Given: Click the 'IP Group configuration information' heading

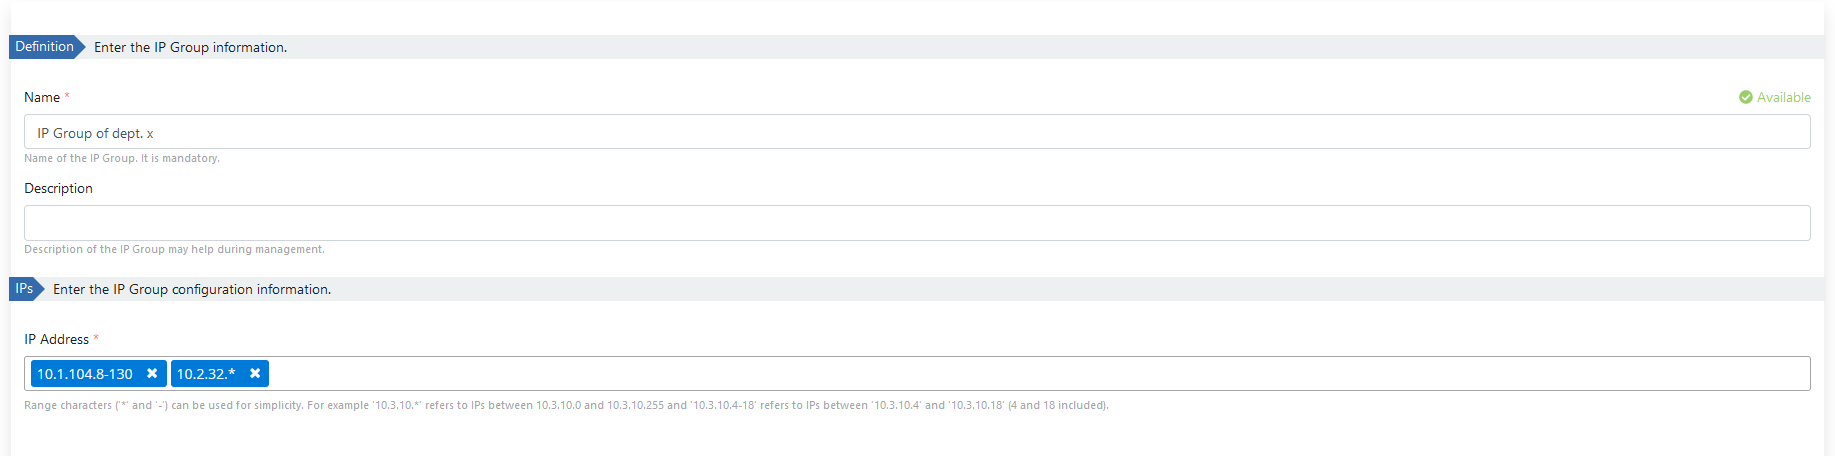Looking at the screenshot, I should 191,290.
